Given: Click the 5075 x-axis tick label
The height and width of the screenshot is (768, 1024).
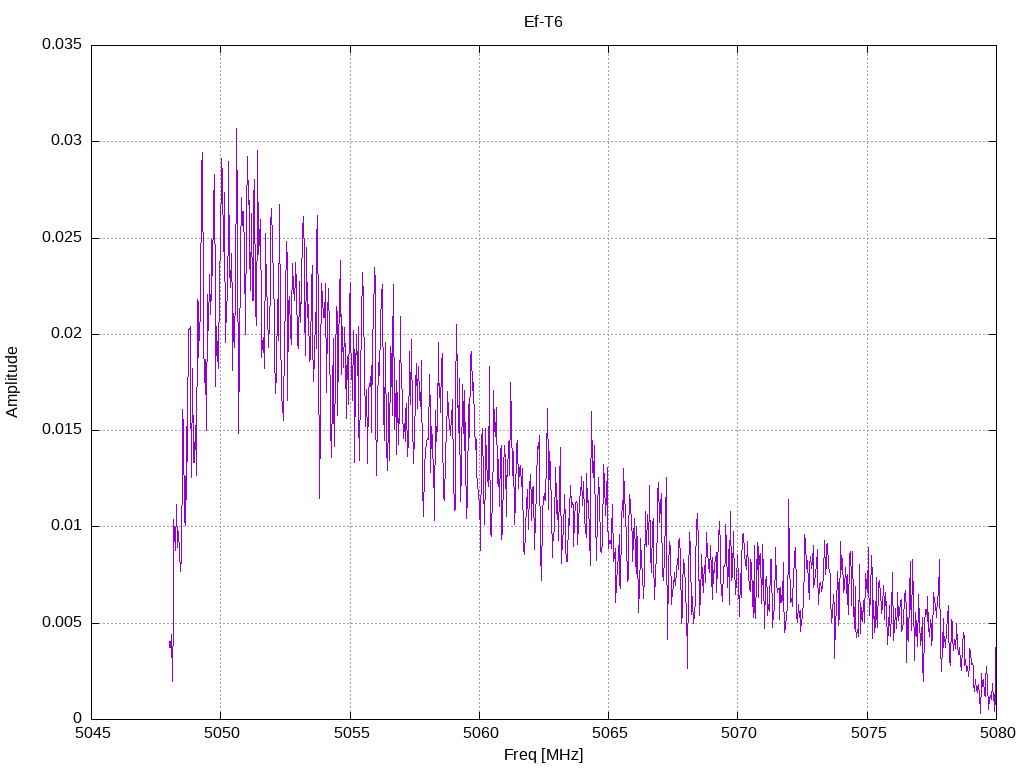Looking at the screenshot, I should coord(869,733).
